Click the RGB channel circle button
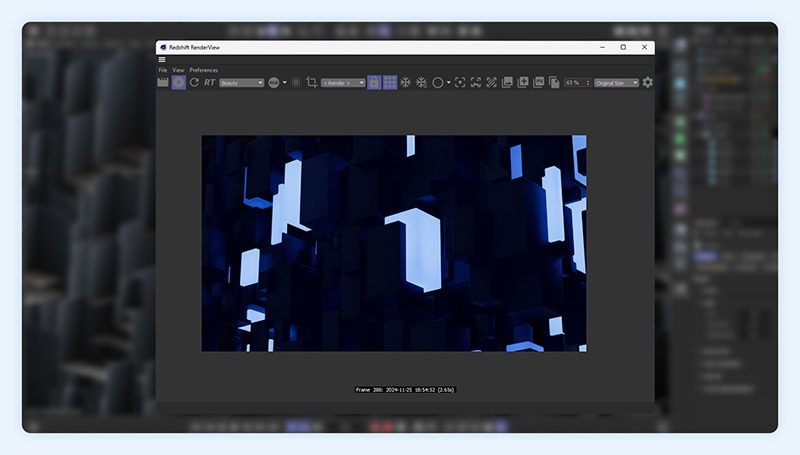Screen dimensions: 800x455 click(x=273, y=82)
